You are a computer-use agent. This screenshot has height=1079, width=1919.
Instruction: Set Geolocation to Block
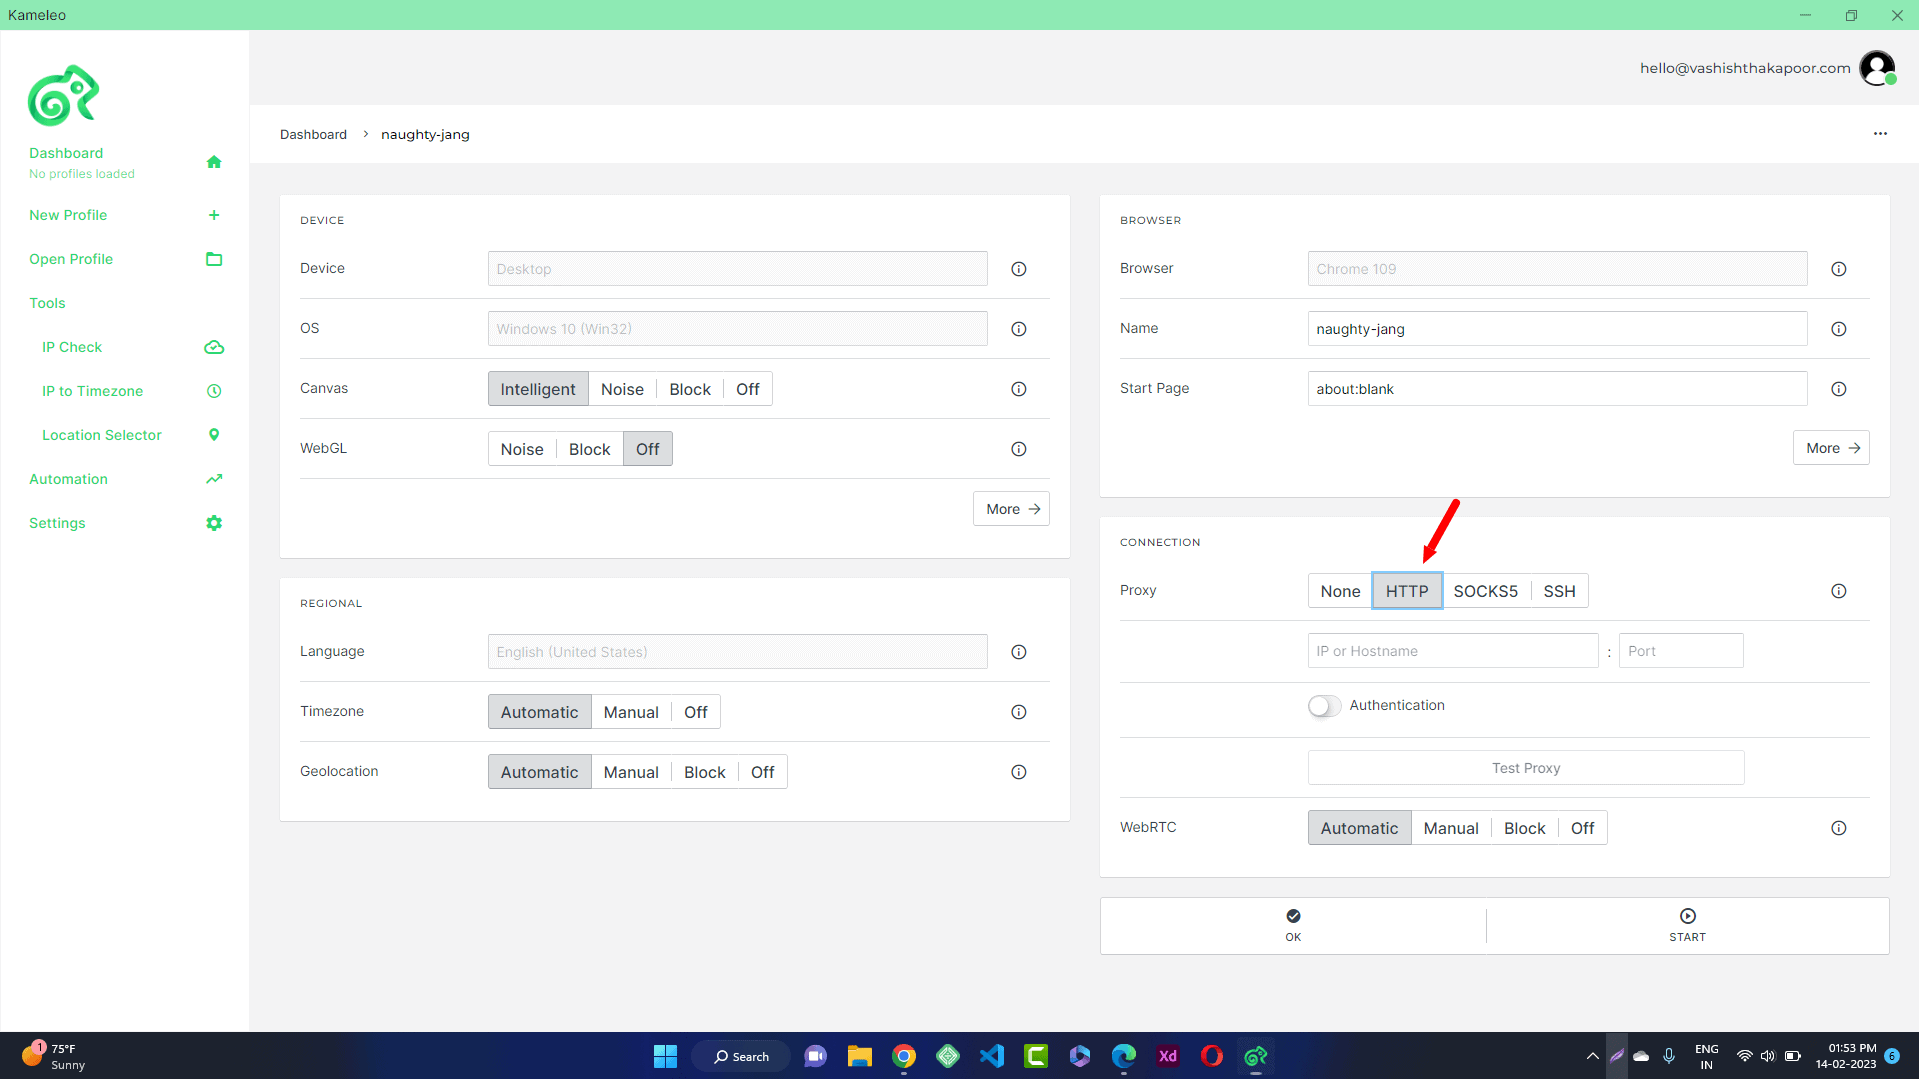(x=704, y=771)
